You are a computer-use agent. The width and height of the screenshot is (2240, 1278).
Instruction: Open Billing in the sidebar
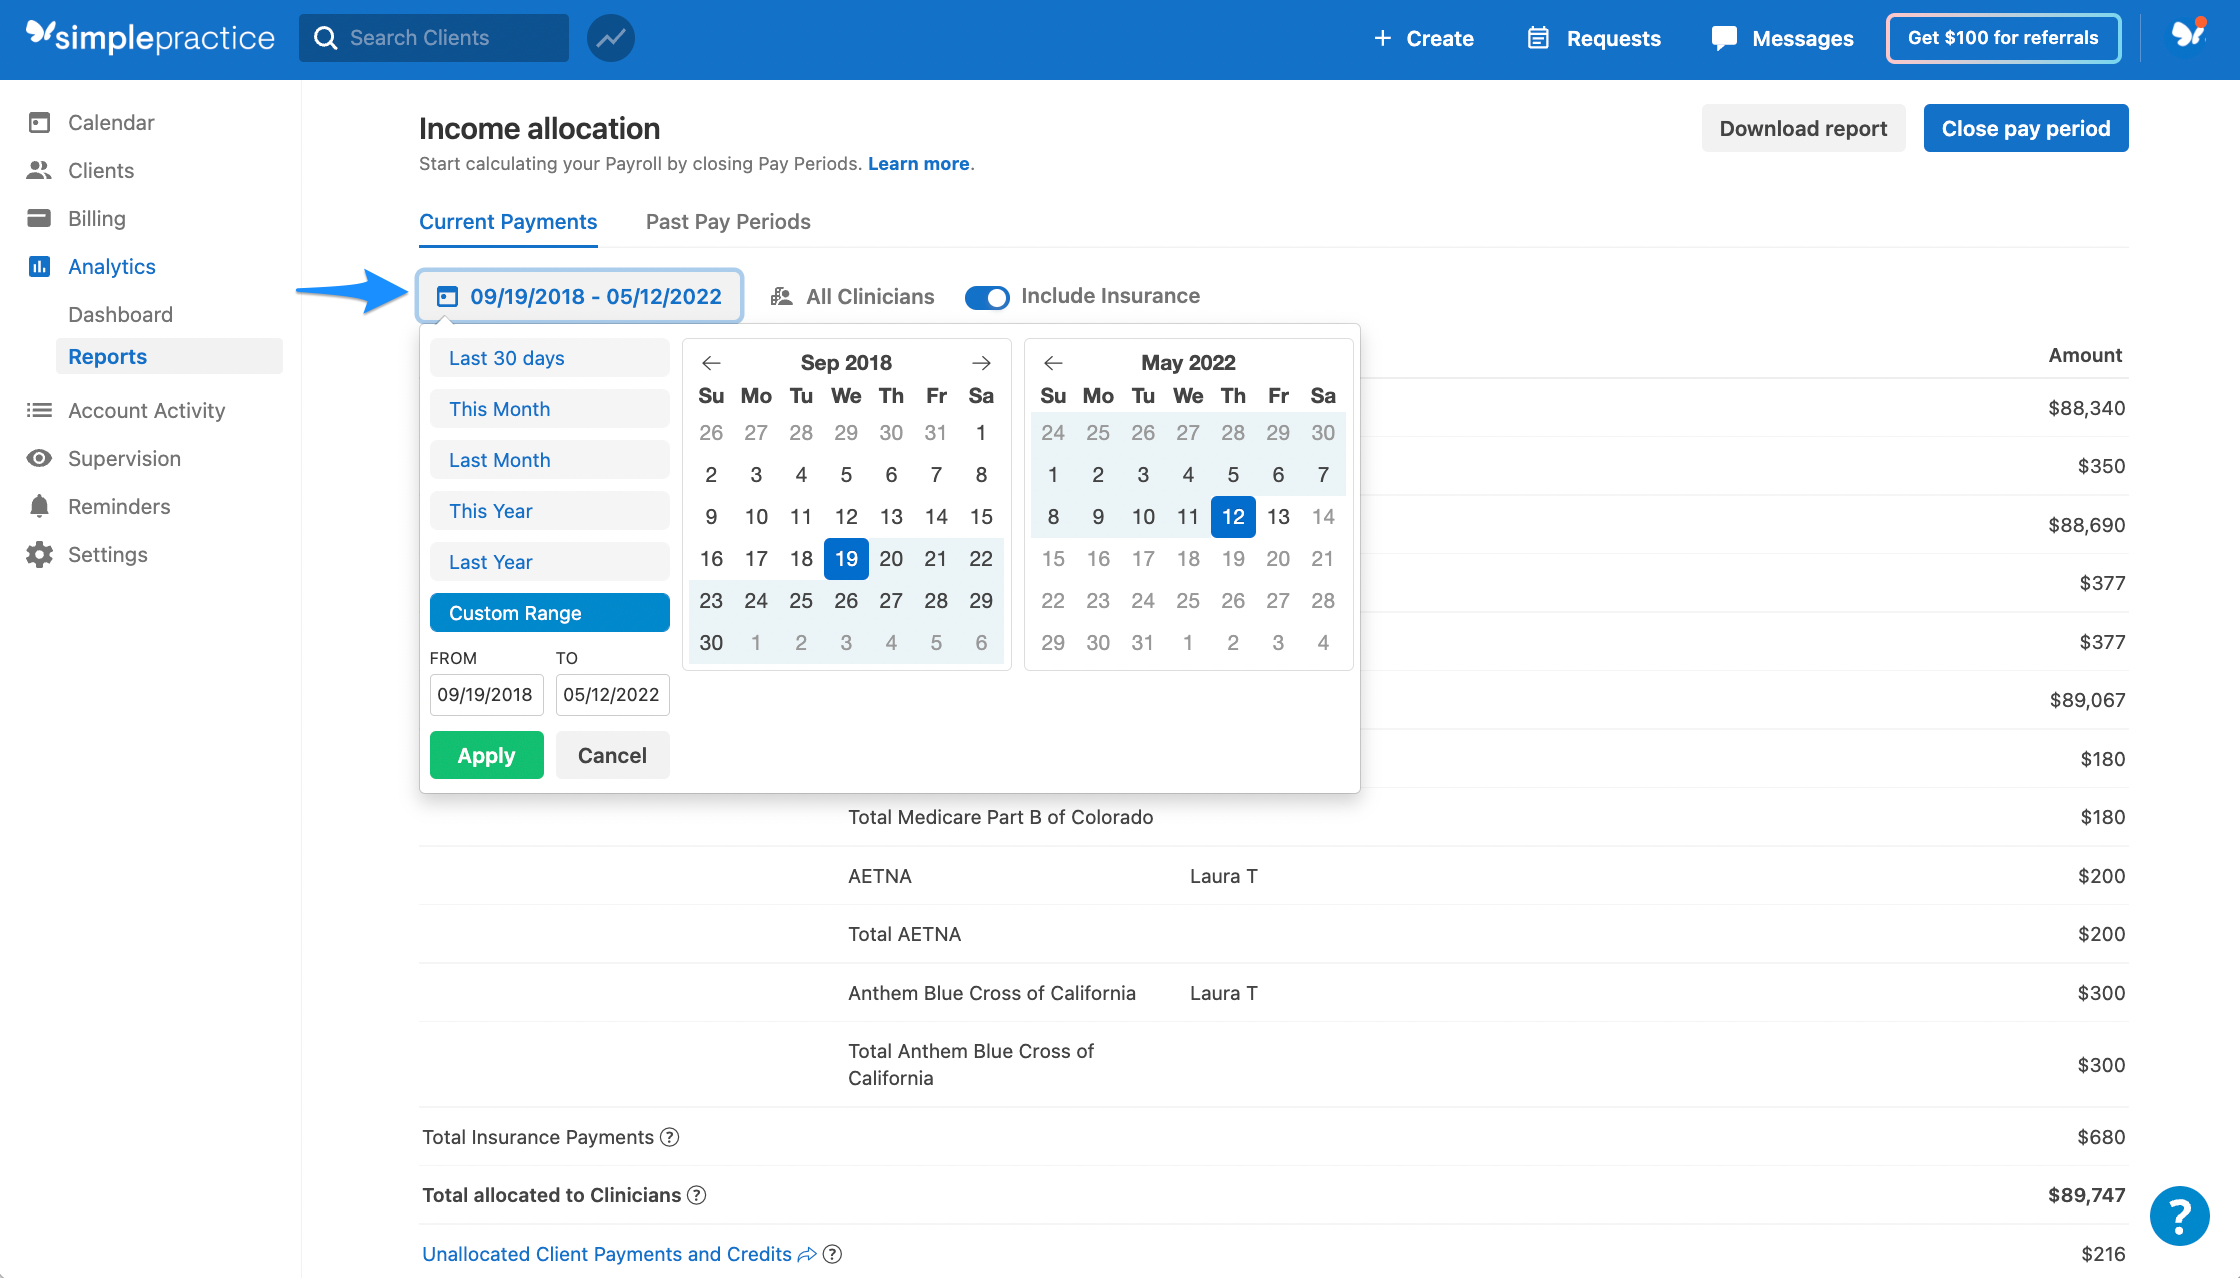[97, 219]
